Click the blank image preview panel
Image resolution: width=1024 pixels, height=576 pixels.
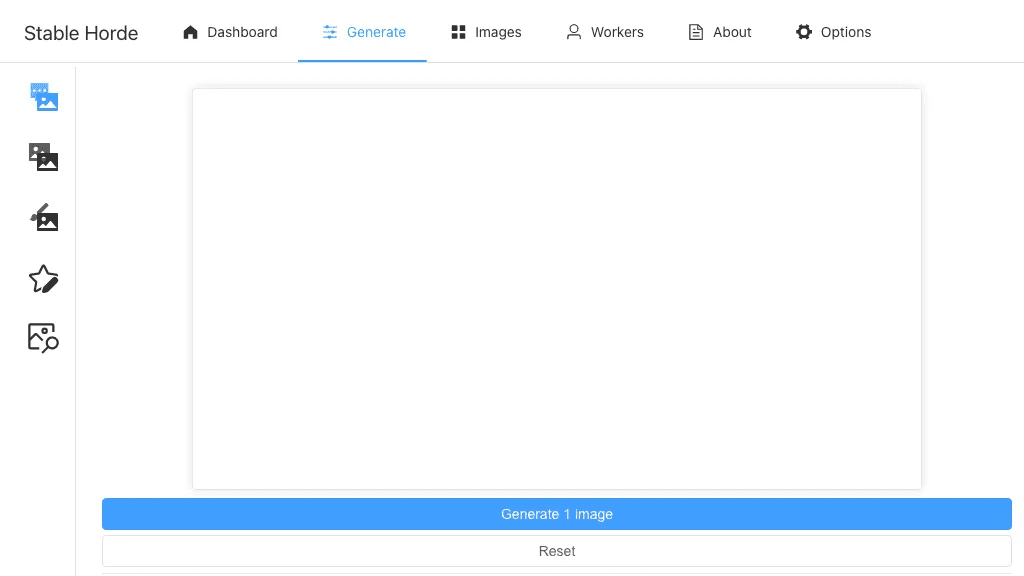[557, 289]
